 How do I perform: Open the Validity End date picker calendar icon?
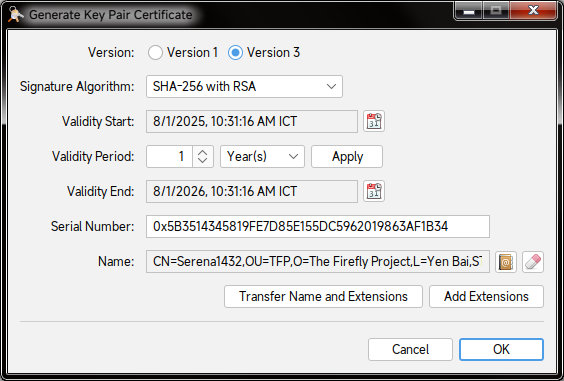pyautogui.click(x=374, y=191)
